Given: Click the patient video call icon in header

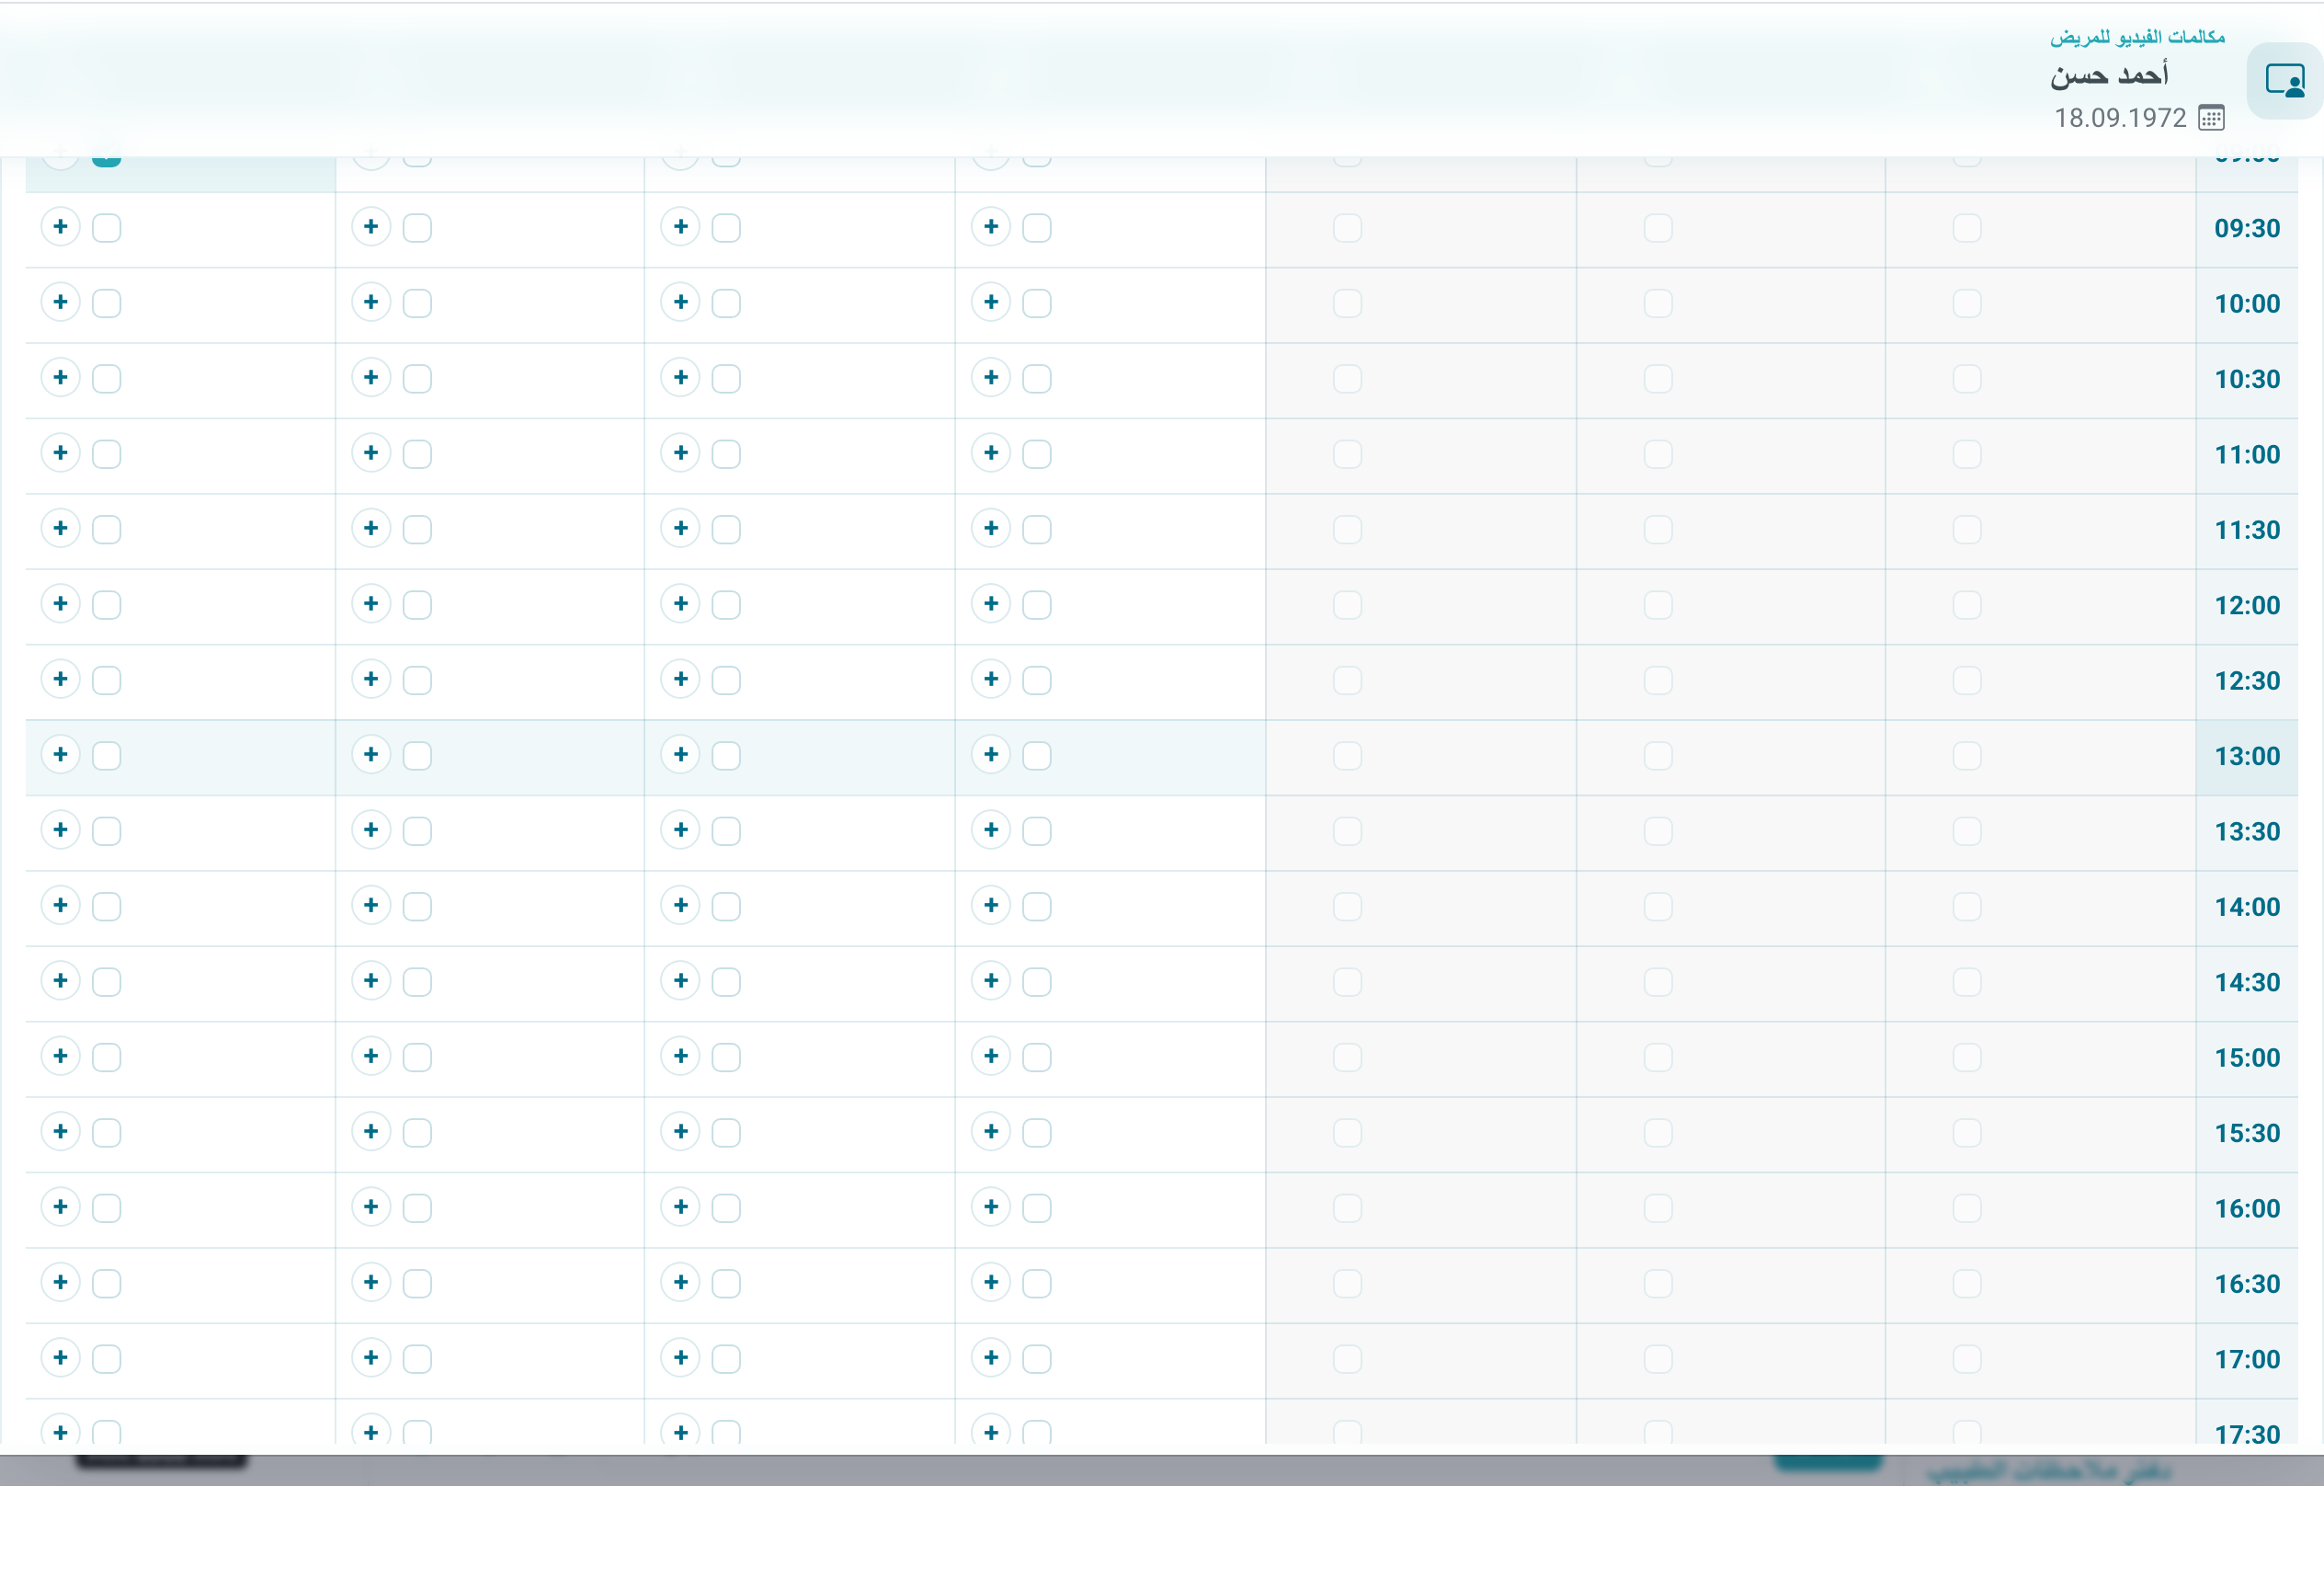Looking at the screenshot, I should coord(2285,81).
